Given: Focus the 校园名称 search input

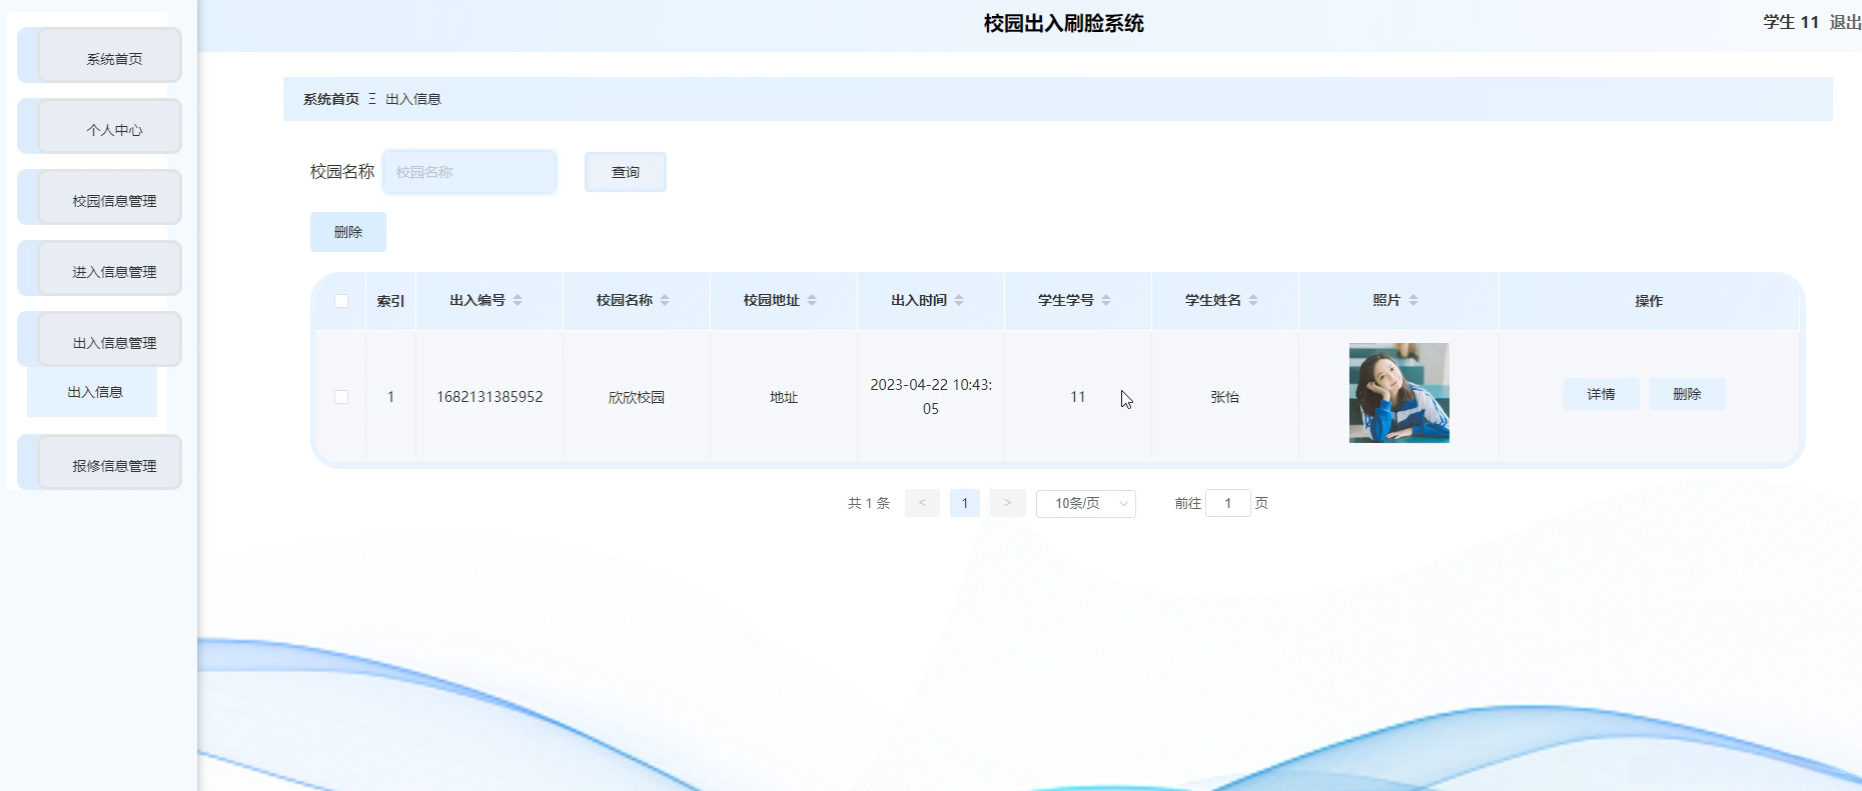Looking at the screenshot, I should (469, 172).
